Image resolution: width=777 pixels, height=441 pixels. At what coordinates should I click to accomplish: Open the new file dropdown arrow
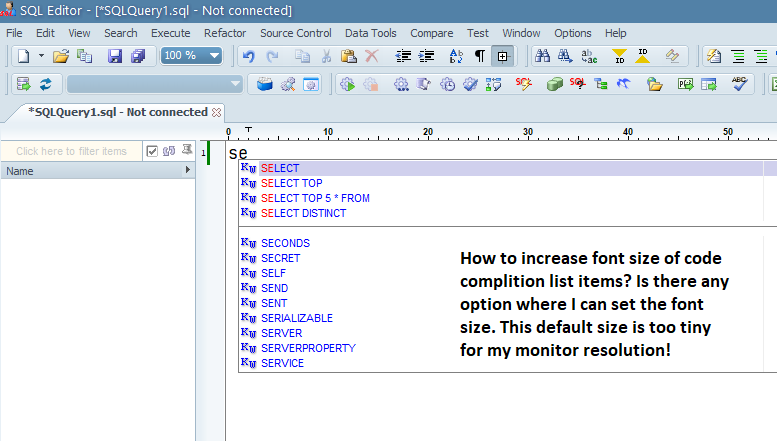point(41,56)
